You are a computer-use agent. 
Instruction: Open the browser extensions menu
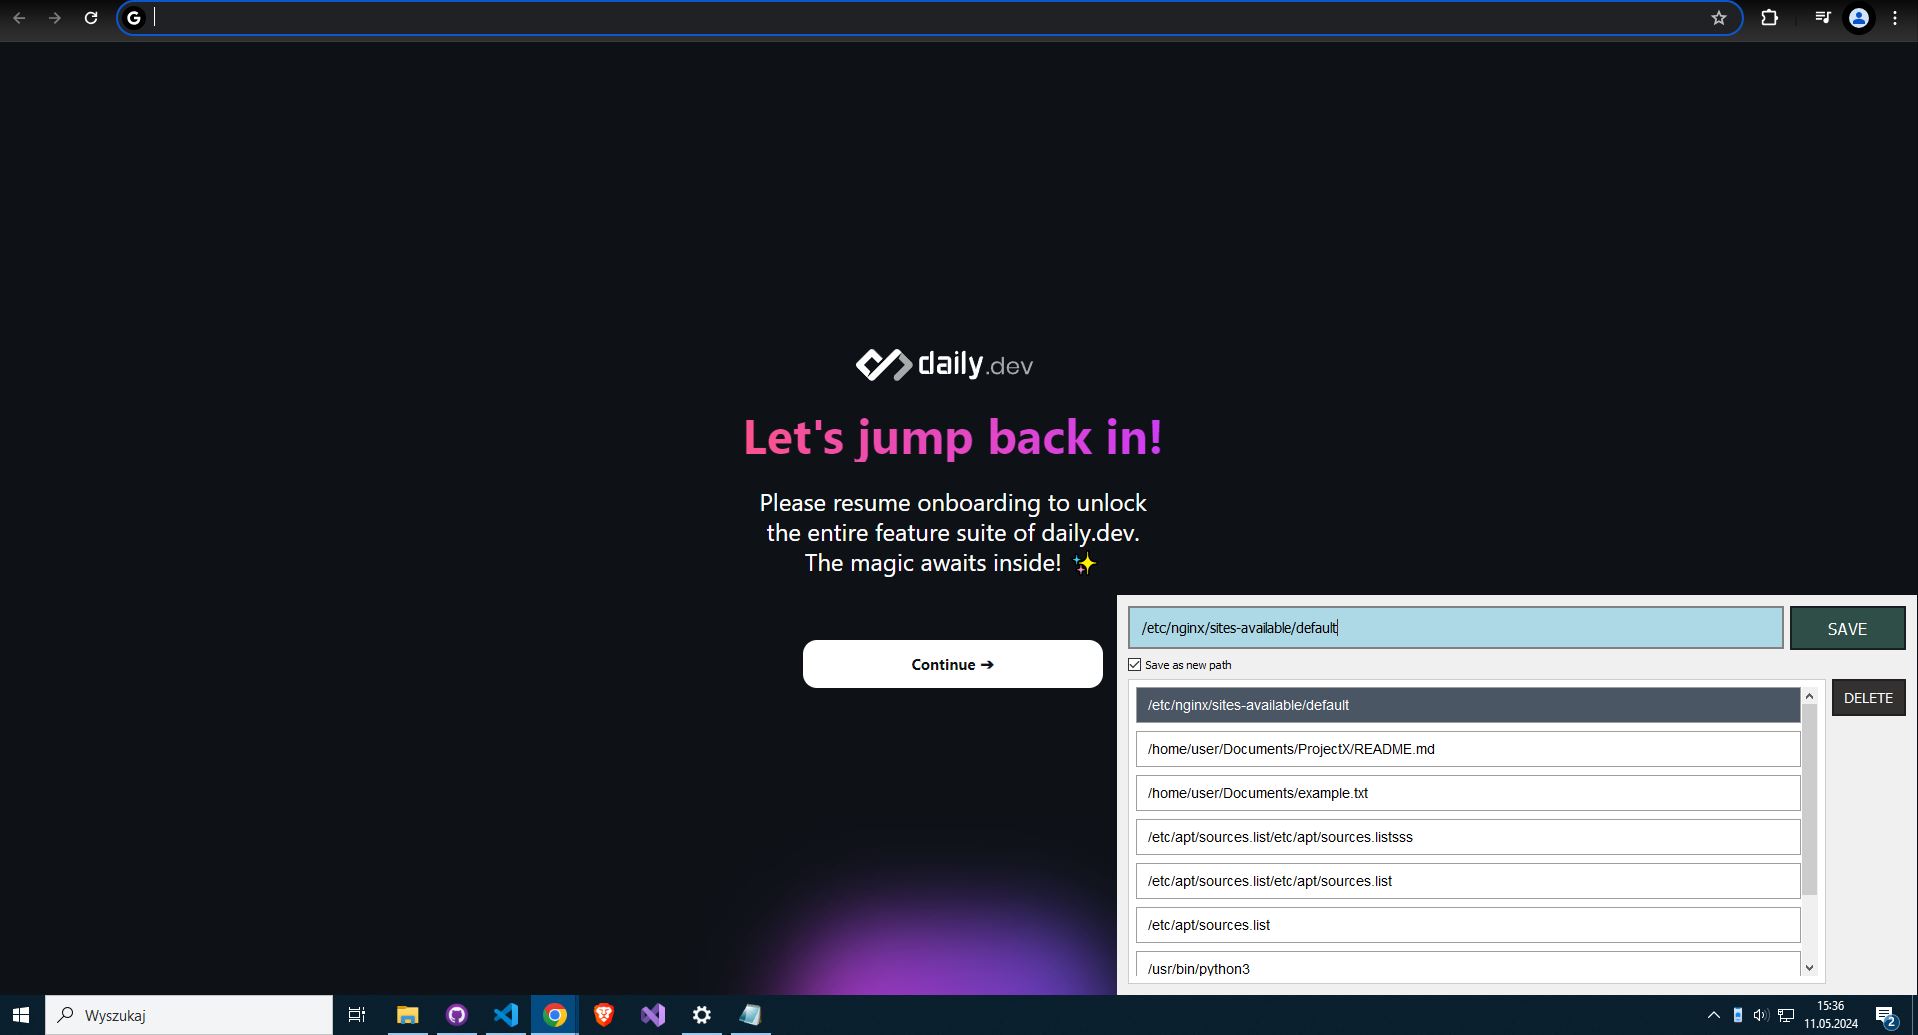coord(1769,18)
